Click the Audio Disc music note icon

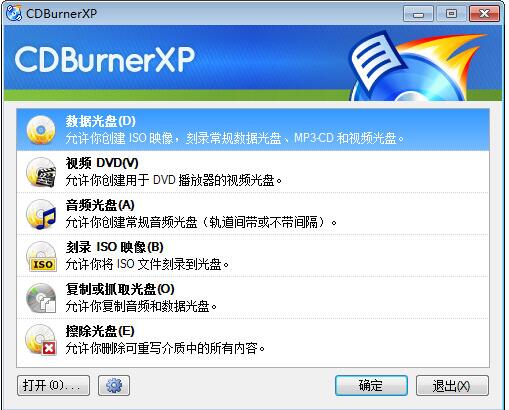[x=41, y=214]
